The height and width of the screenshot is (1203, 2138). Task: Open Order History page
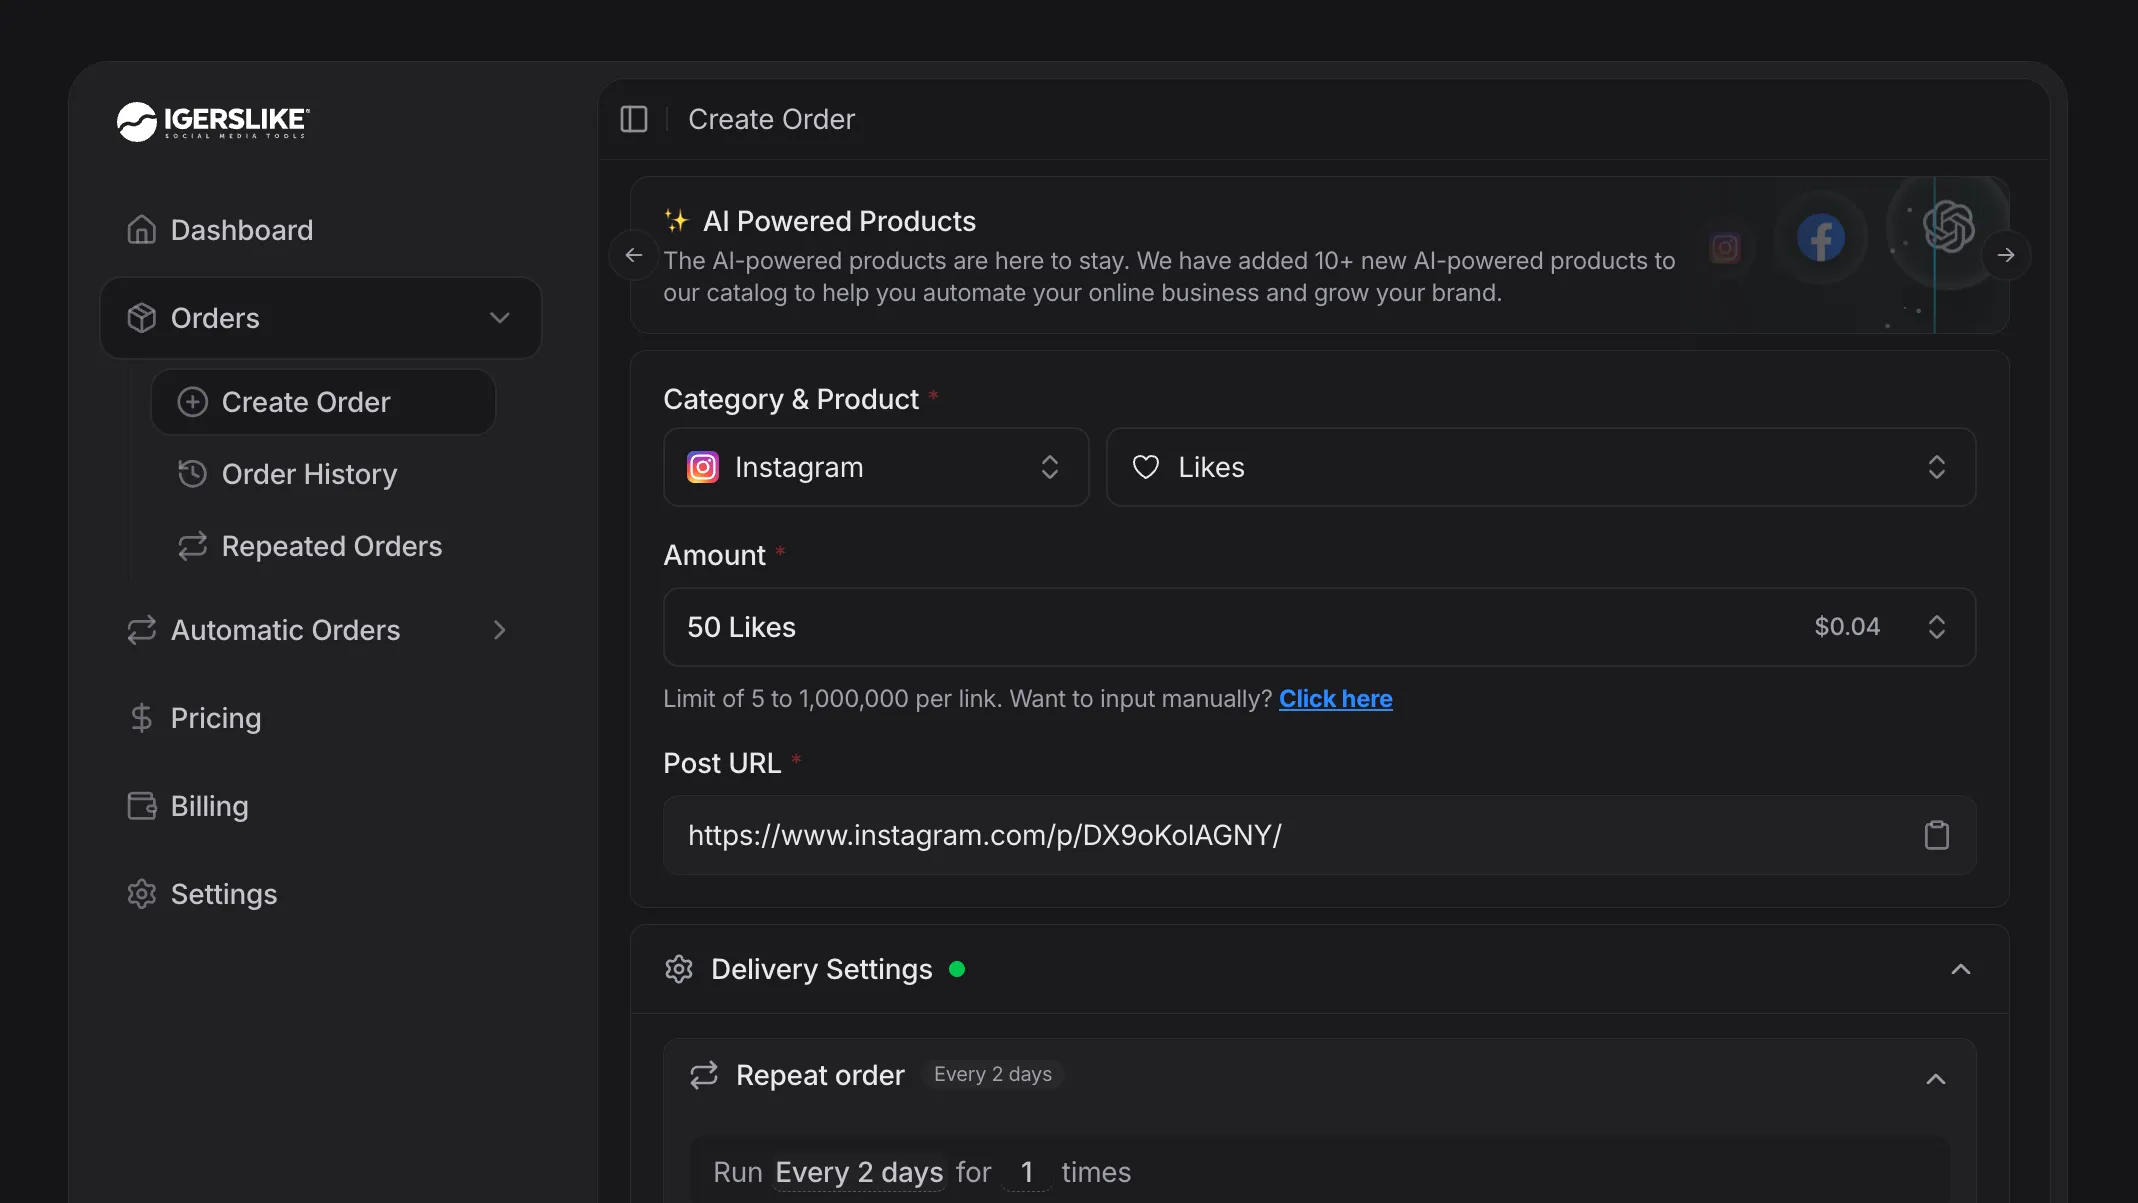(x=323, y=474)
